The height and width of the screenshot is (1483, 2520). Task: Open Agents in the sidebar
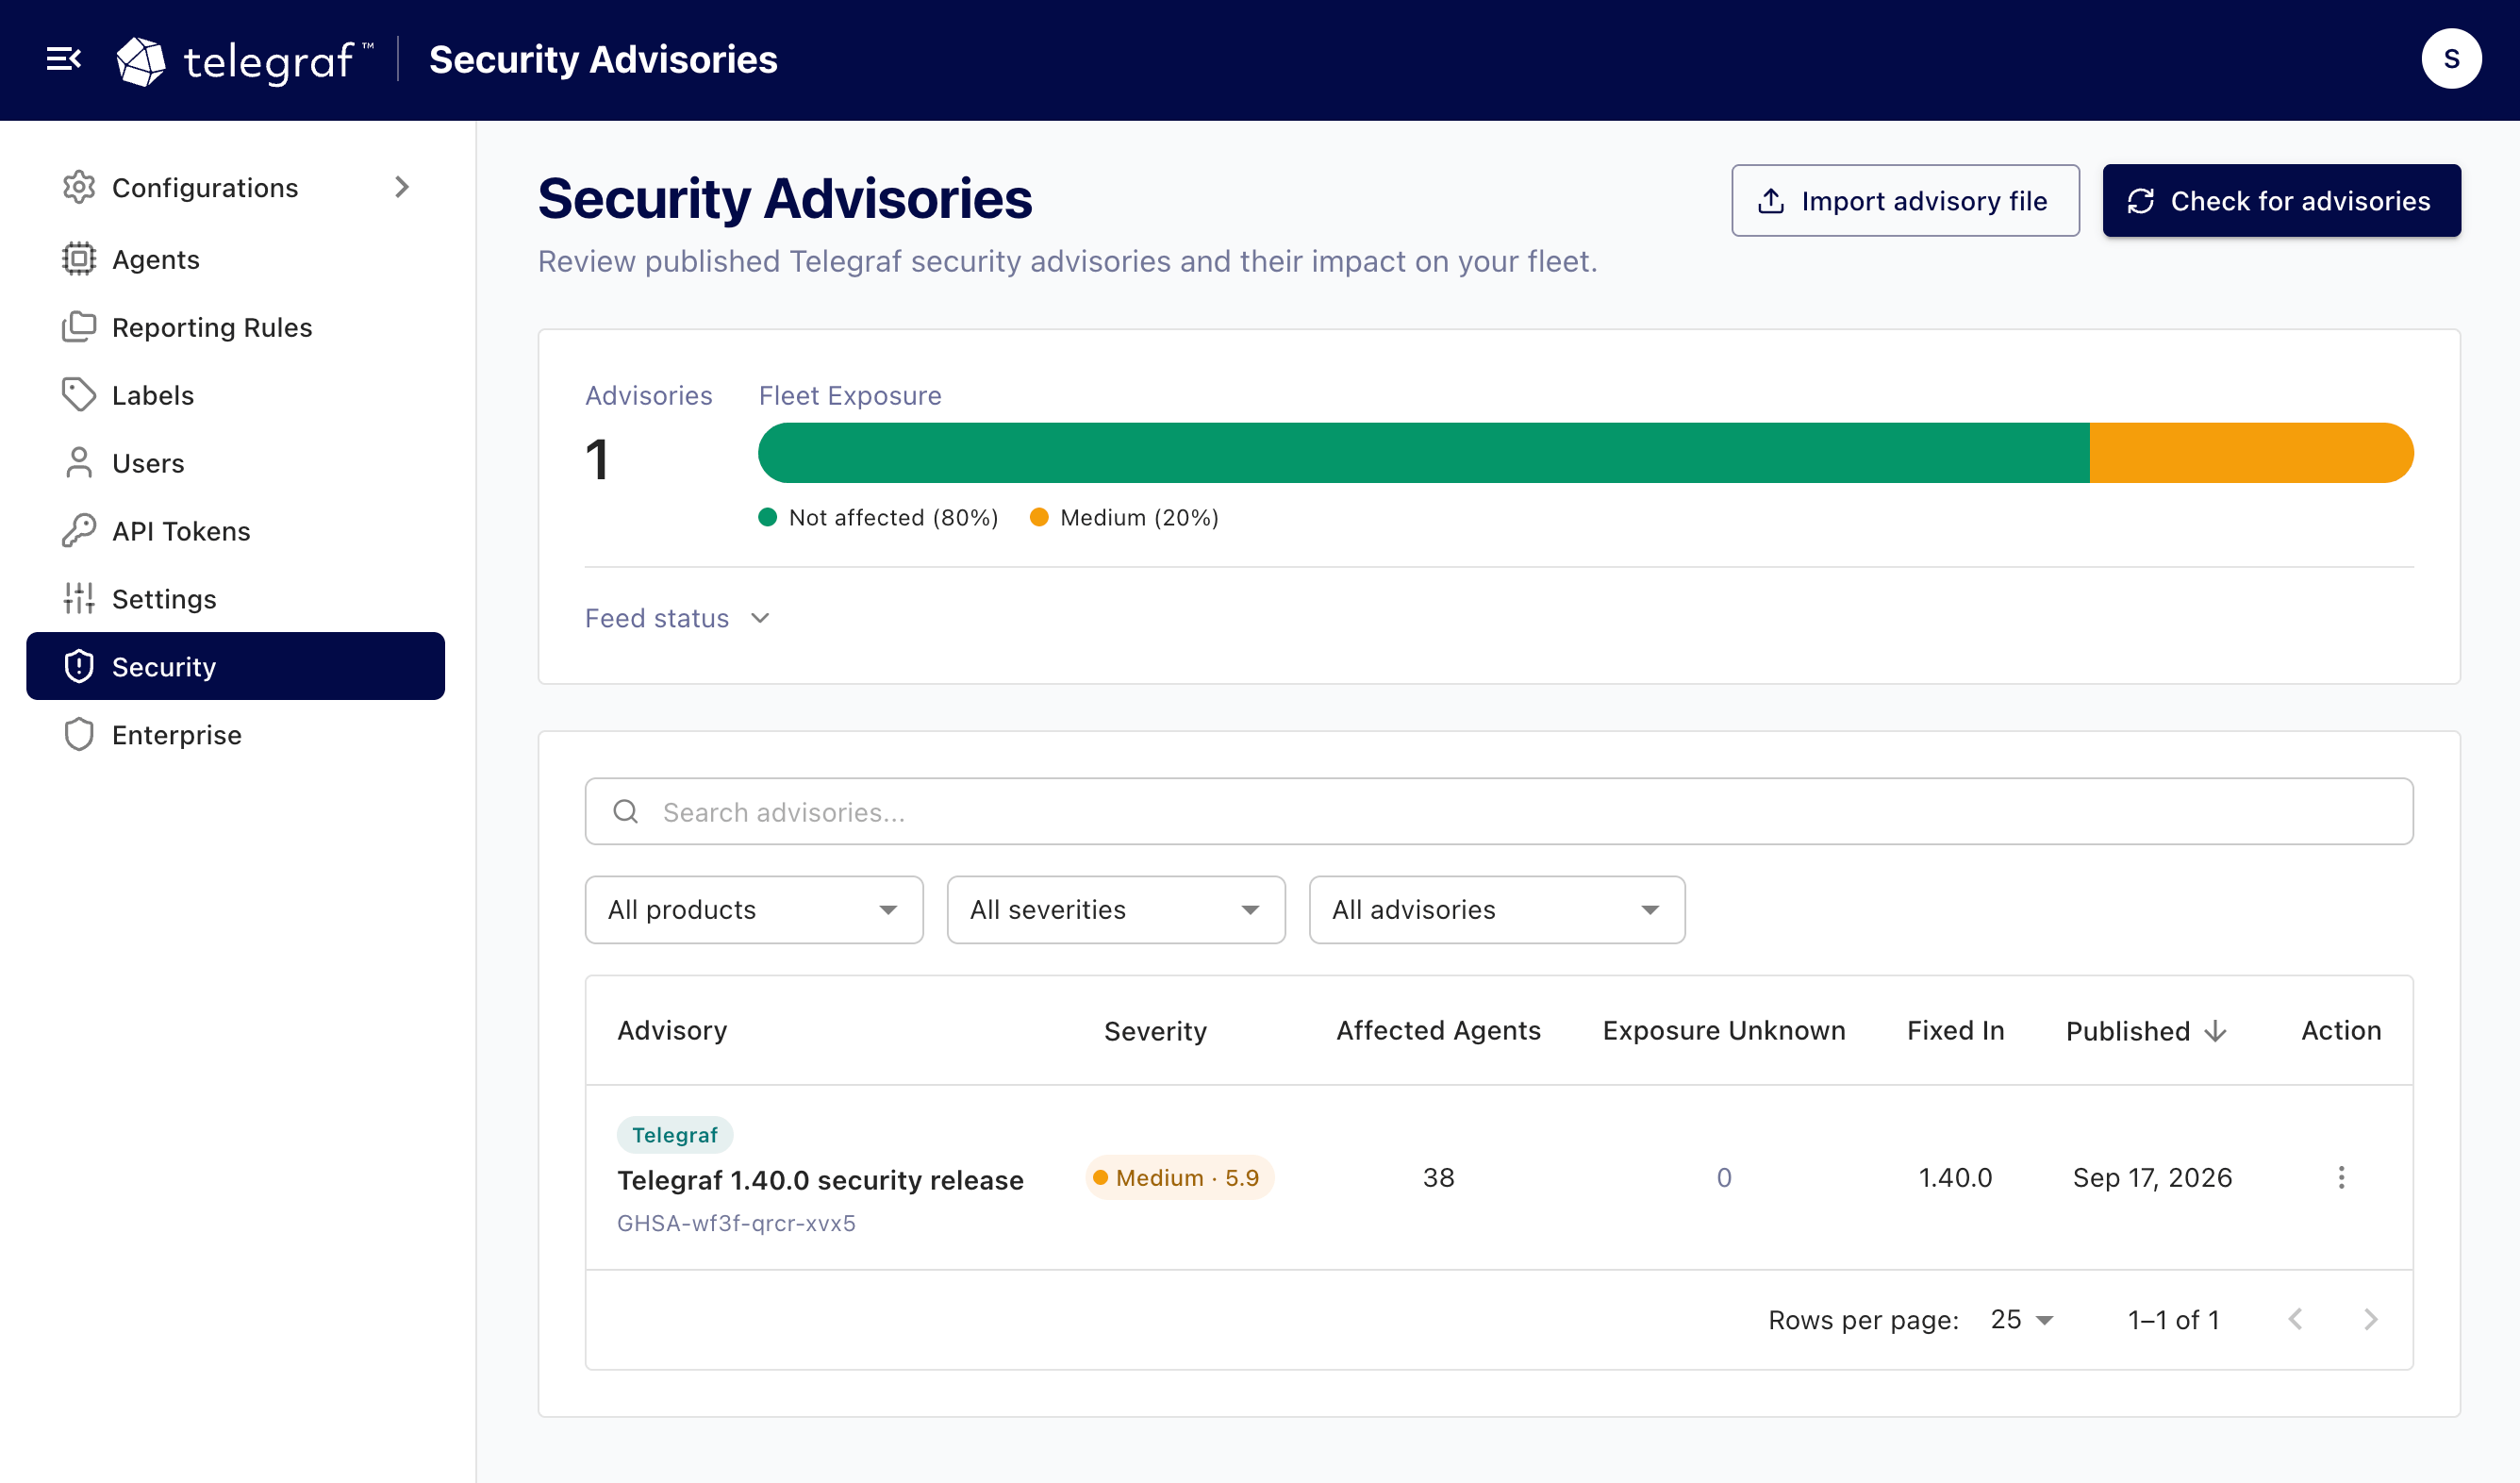click(235, 259)
